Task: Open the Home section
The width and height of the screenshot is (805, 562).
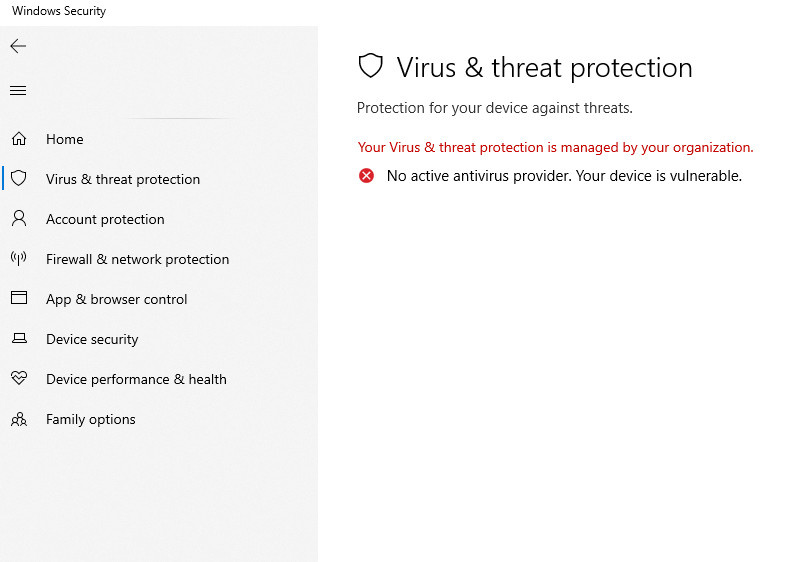Action: (65, 139)
